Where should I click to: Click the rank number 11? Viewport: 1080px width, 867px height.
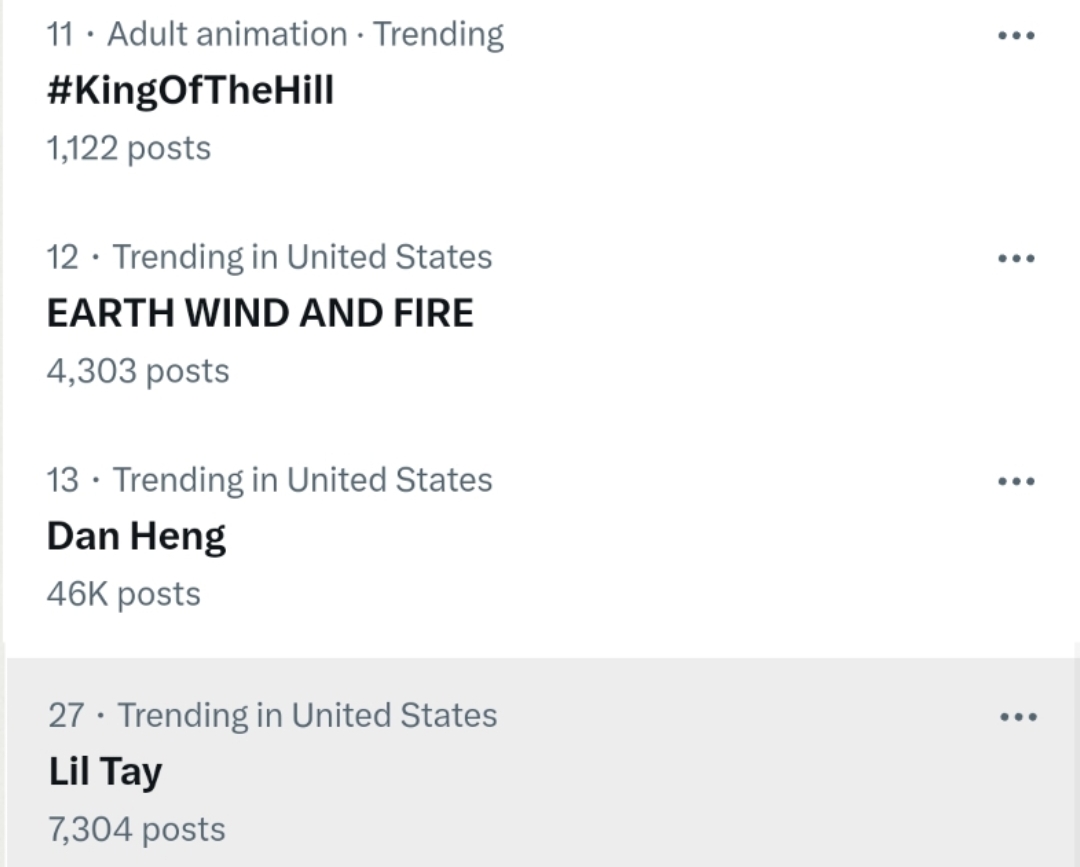point(59,34)
